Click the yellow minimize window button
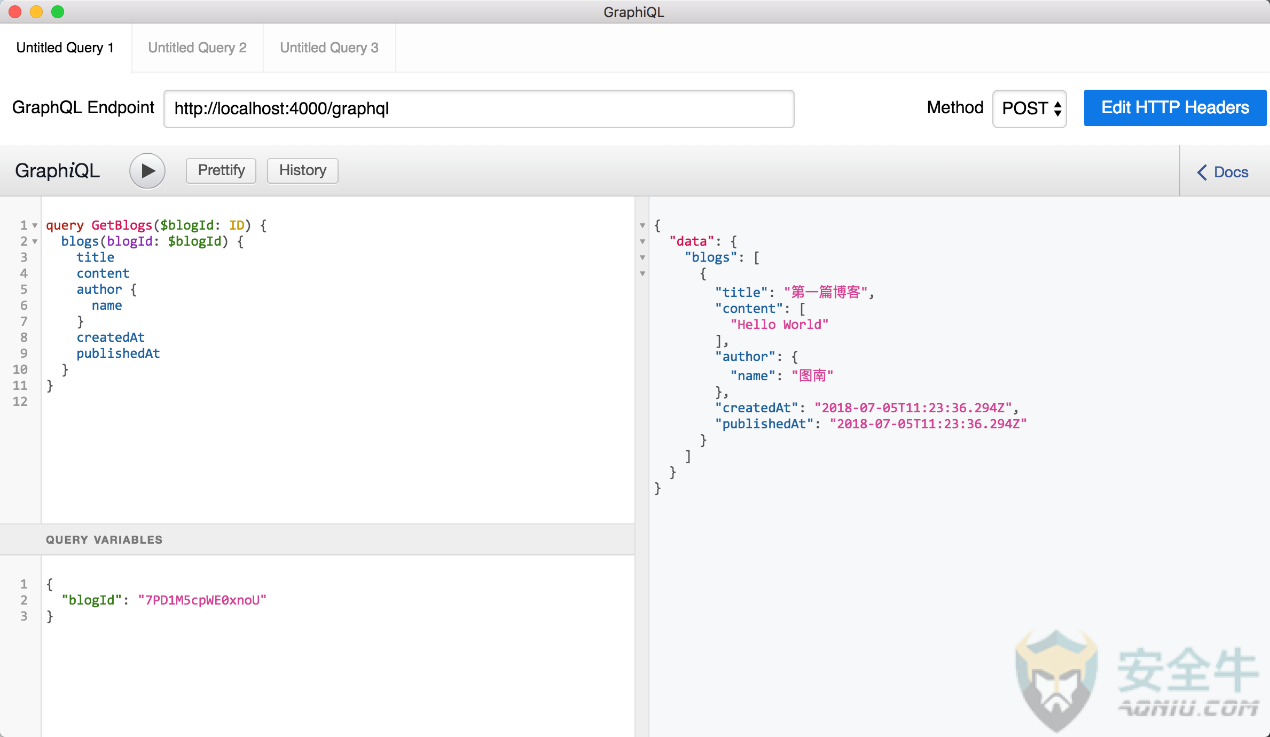Viewport: 1270px width, 737px height. point(36,12)
